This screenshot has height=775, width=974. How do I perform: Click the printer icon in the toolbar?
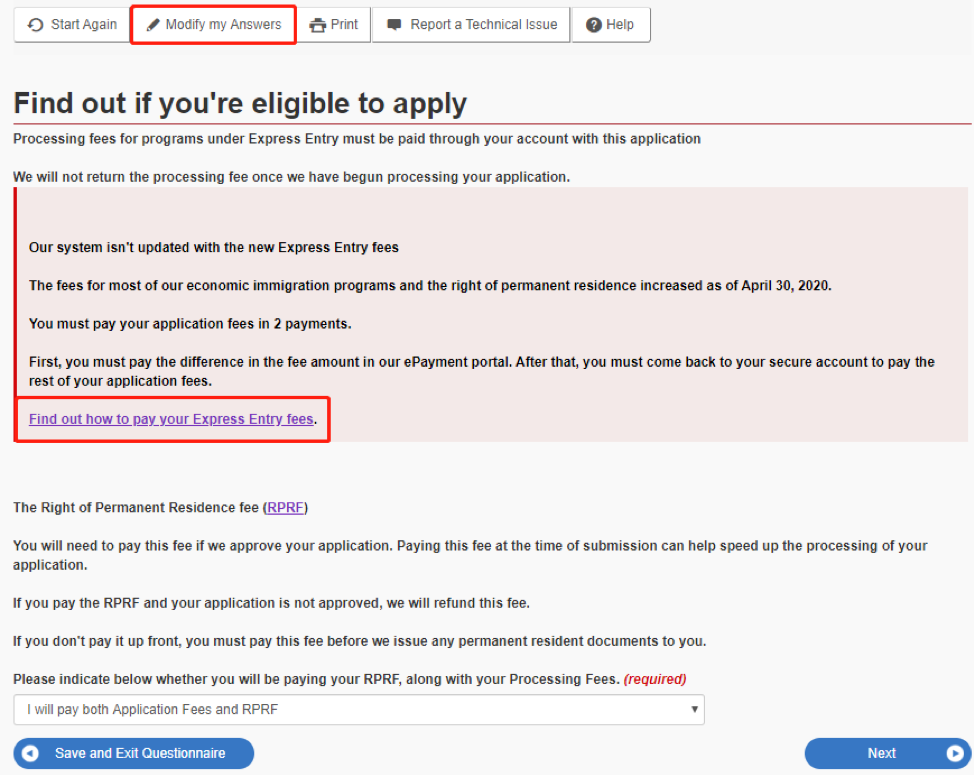[318, 25]
